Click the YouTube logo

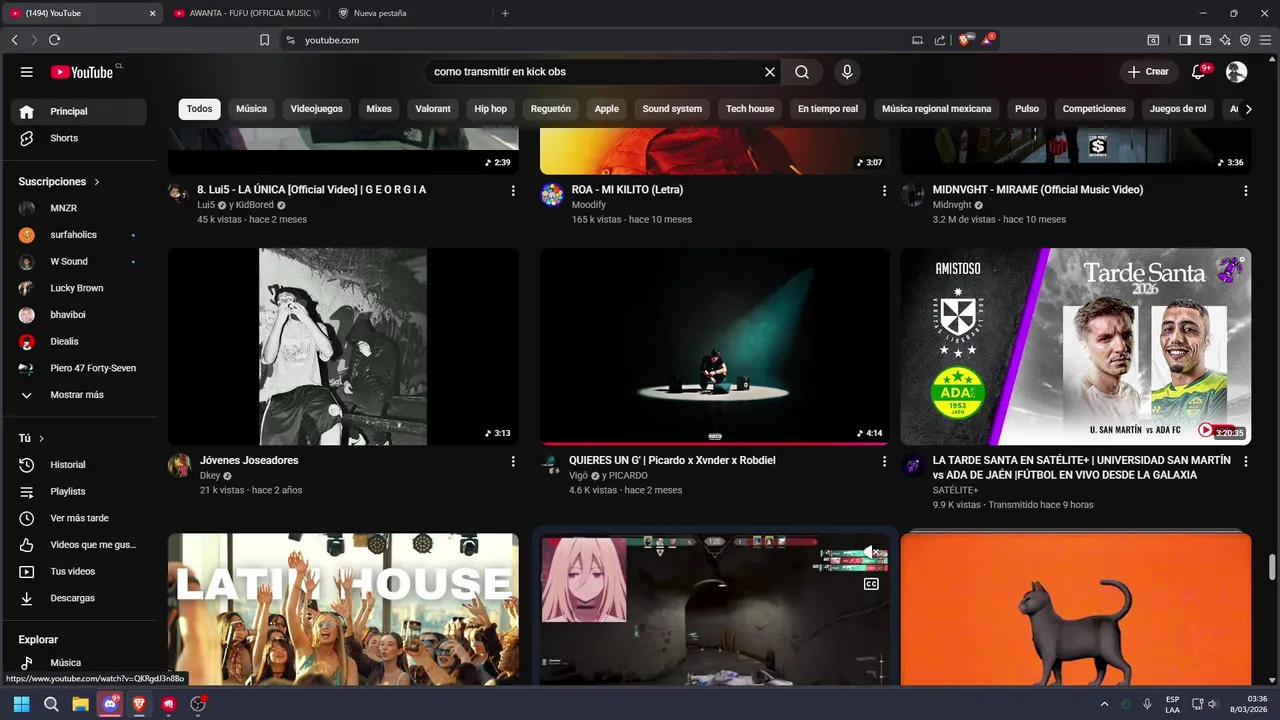coord(84,72)
